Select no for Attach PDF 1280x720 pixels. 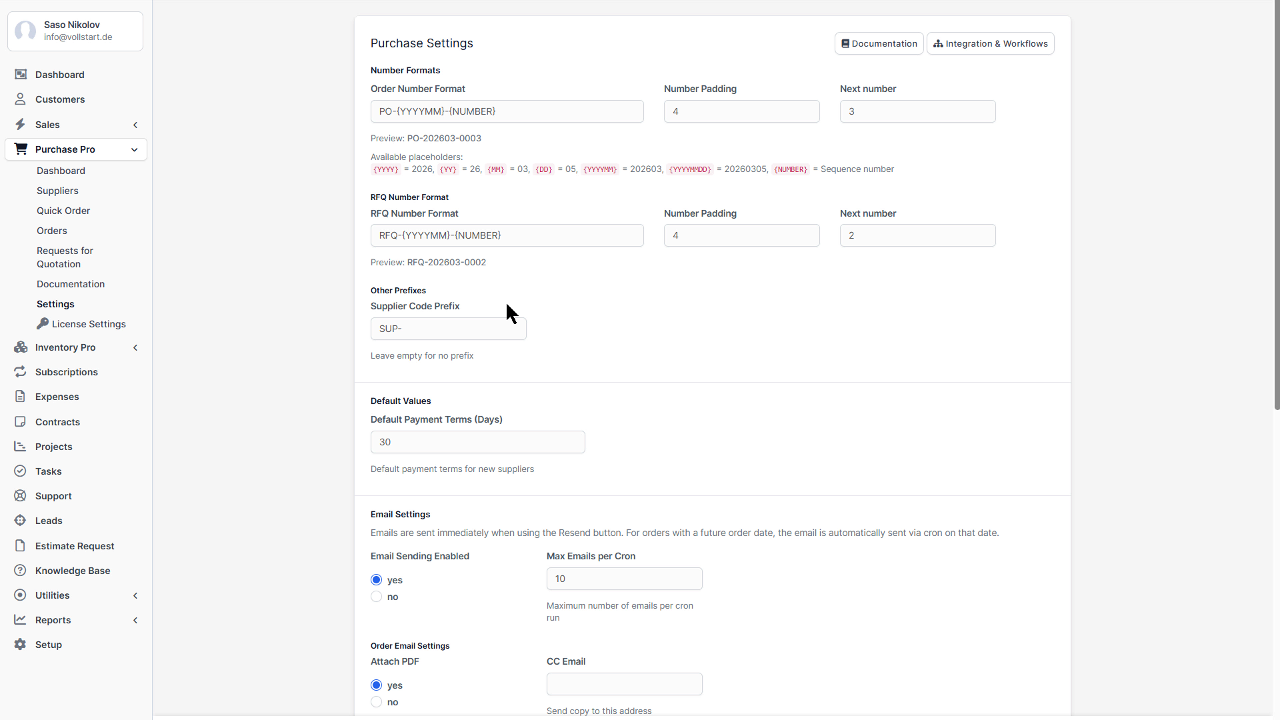[x=376, y=702]
